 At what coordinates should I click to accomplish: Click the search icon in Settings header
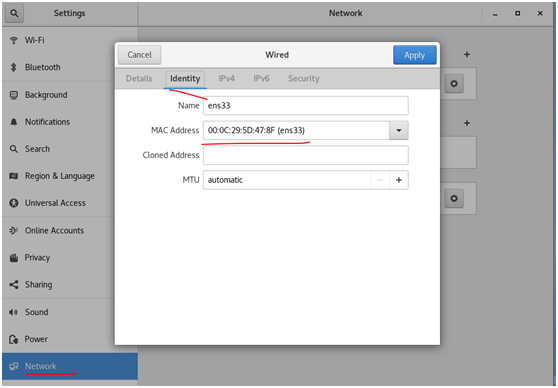point(14,14)
